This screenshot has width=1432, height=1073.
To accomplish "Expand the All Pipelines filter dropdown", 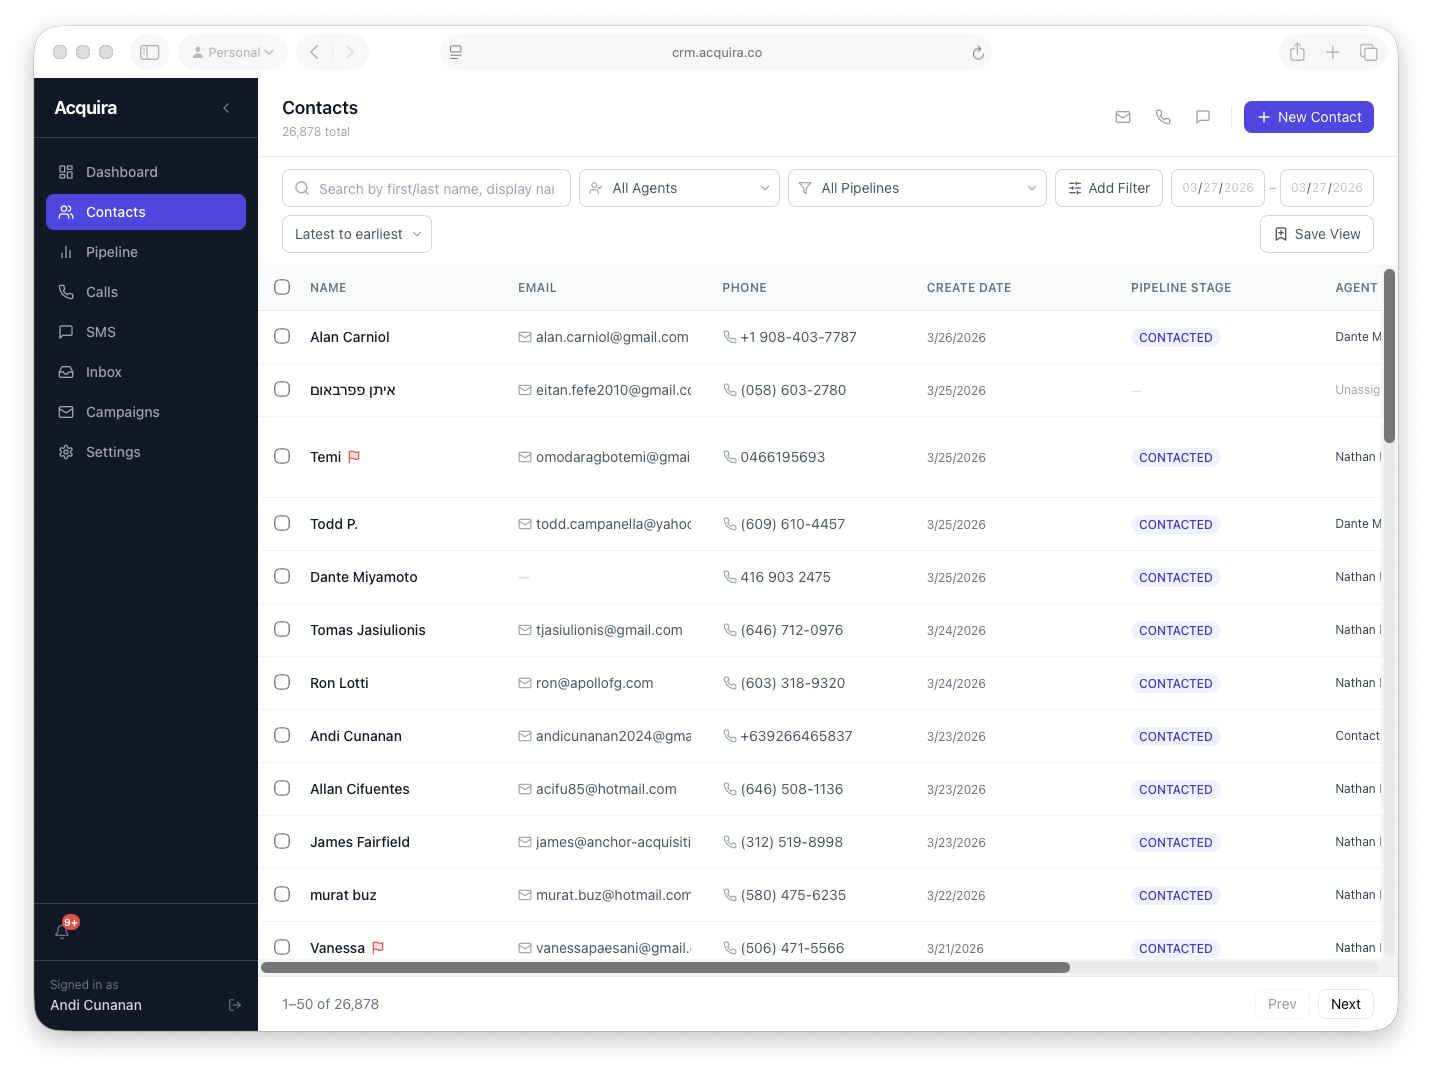I will pos(917,188).
